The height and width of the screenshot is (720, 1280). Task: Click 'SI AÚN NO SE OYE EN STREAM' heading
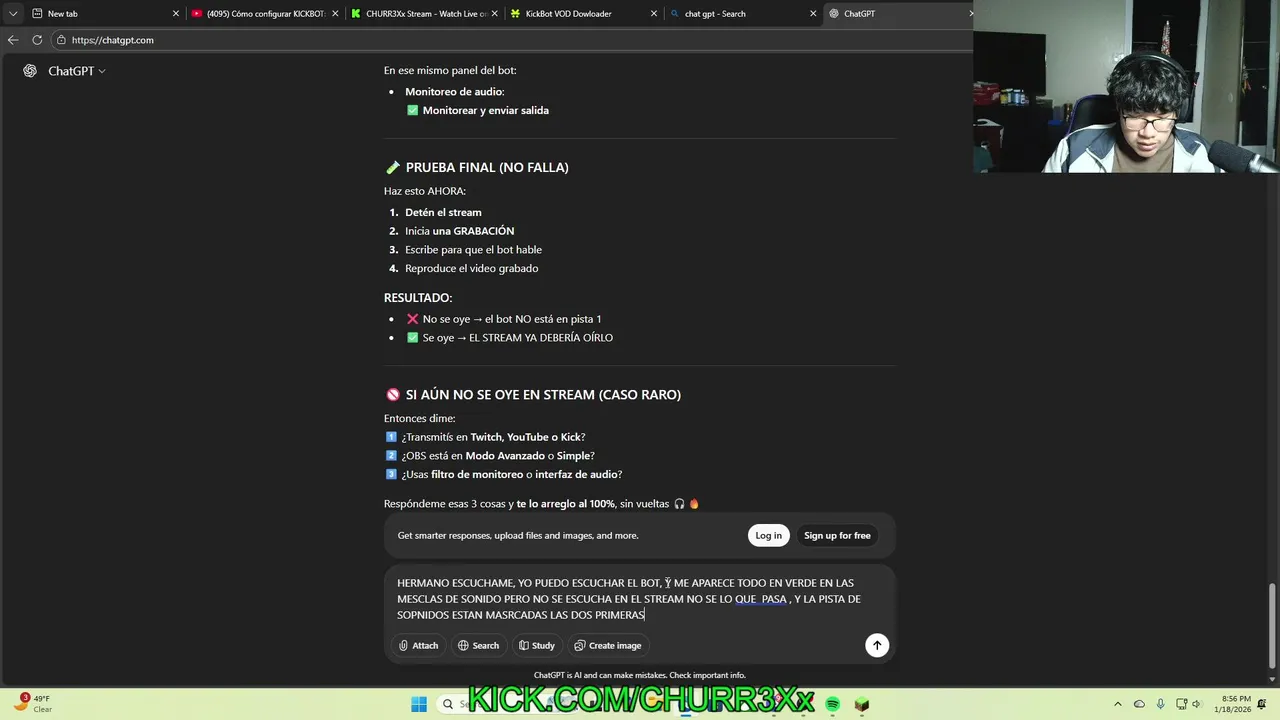point(543,394)
